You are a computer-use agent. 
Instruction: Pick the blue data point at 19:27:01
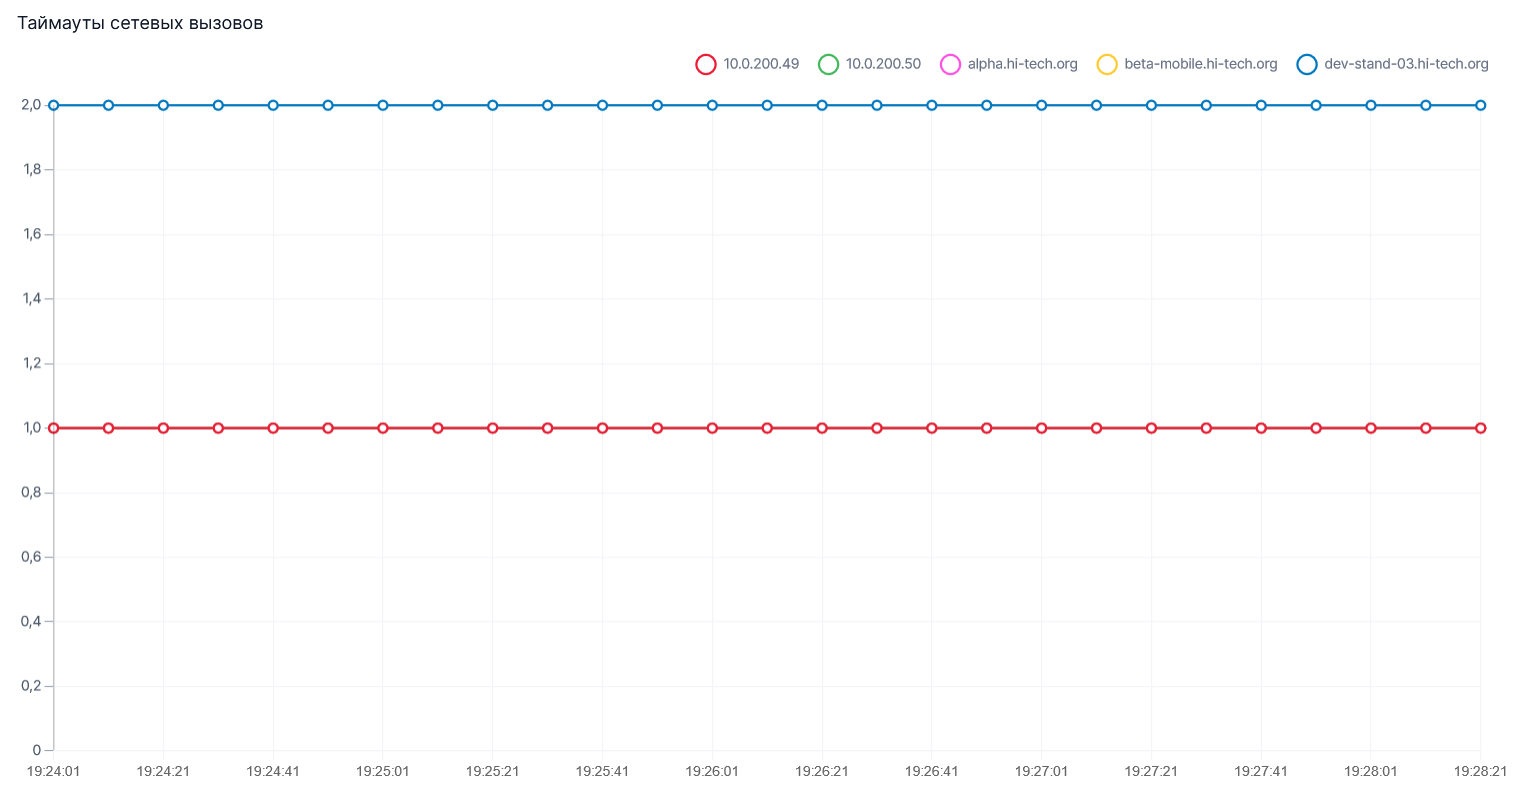coord(1042,105)
